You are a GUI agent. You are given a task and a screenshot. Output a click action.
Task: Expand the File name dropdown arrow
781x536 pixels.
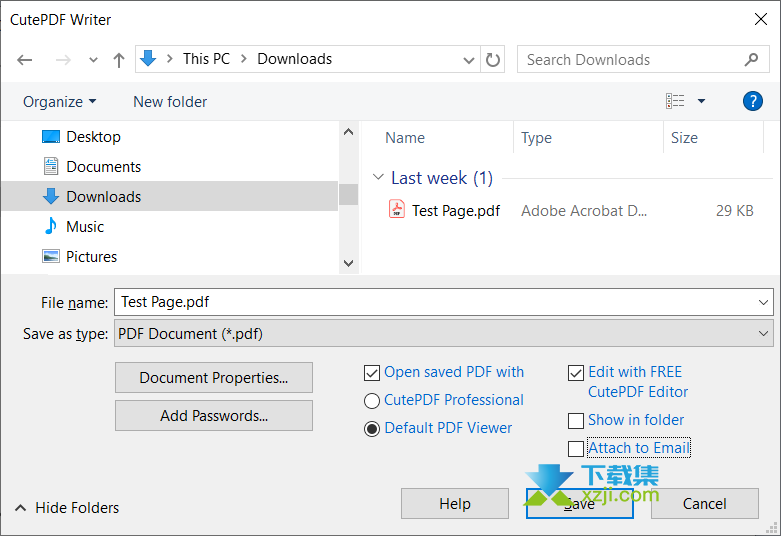point(763,302)
